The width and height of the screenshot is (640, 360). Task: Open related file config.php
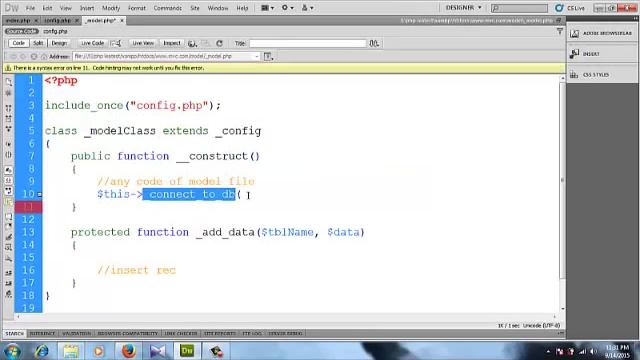click(x=55, y=31)
